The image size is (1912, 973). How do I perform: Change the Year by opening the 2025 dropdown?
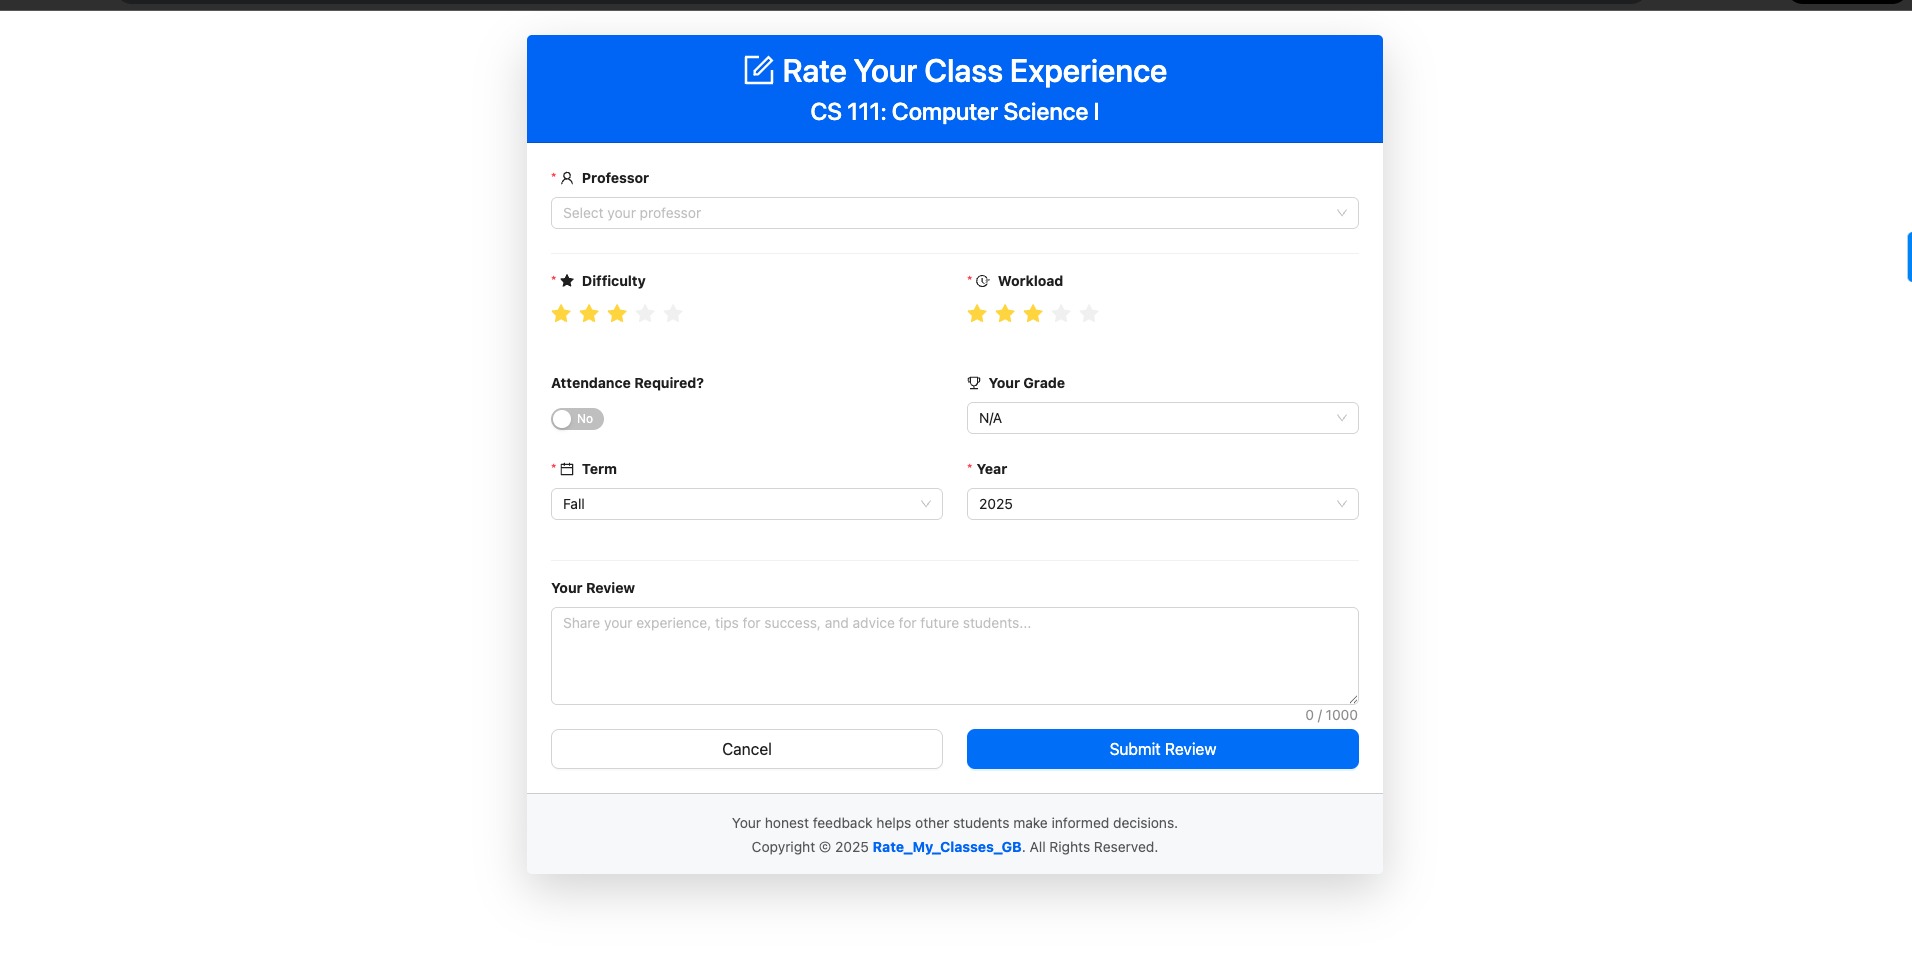(1161, 503)
